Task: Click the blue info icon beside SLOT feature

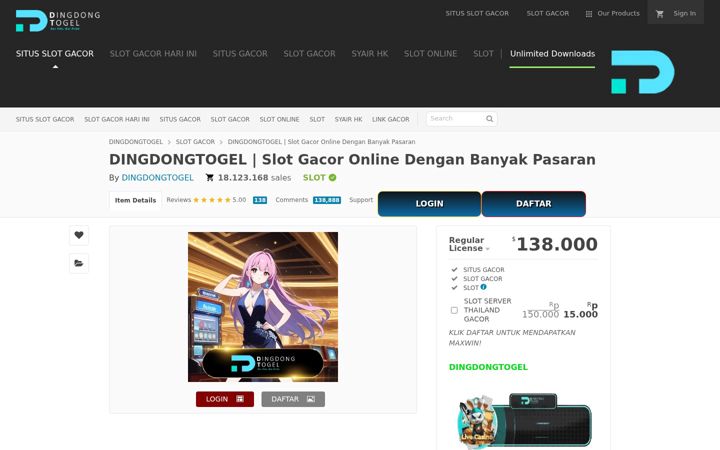Action: pyautogui.click(x=484, y=287)
